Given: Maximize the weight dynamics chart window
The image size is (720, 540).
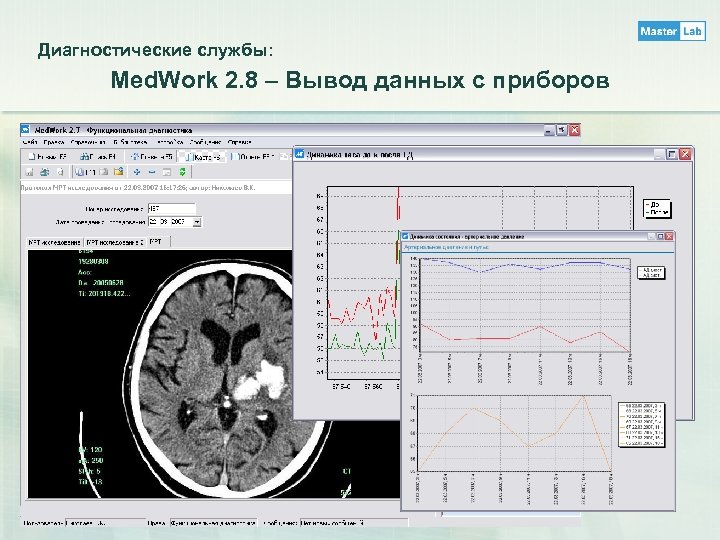Looking at the screenshot, I should (x=671, y=154).
